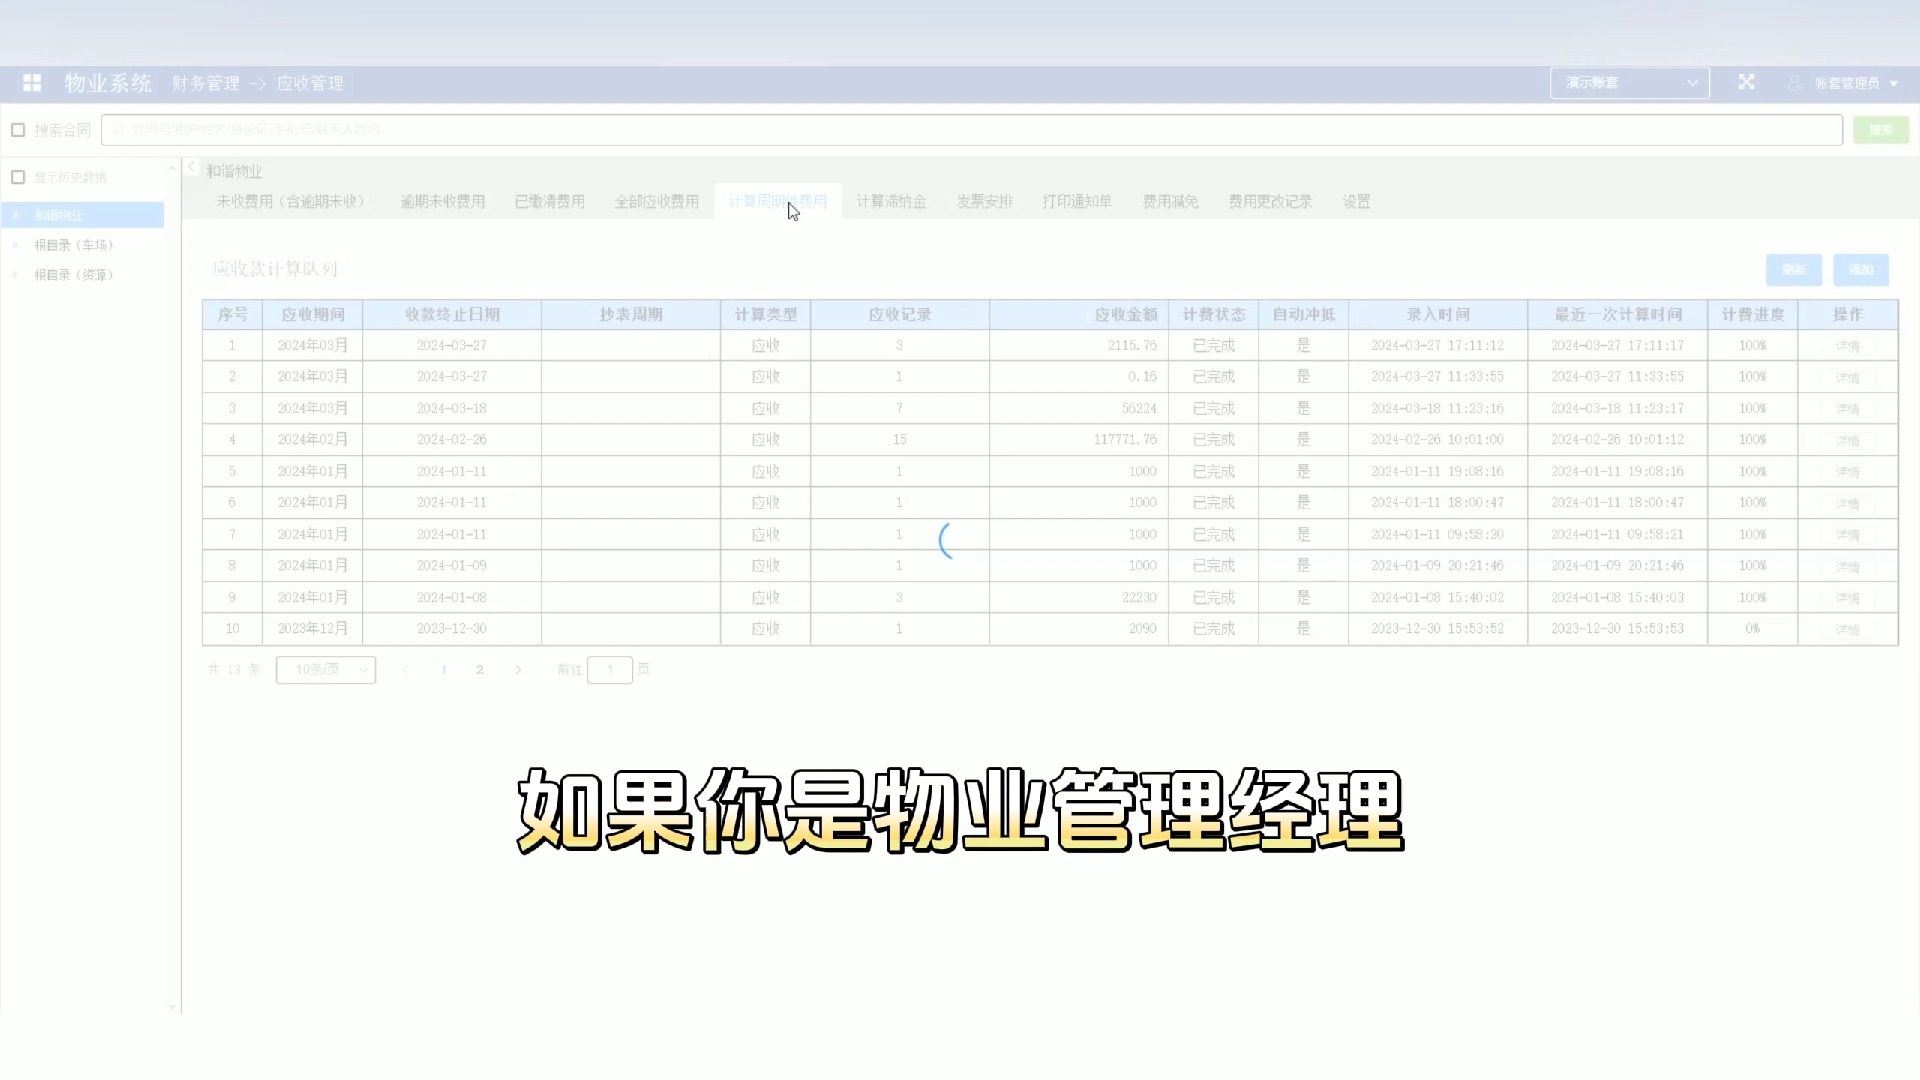Click the 应收期间 column header
This screenshot has height=1080, width=1920.
(313, 315)
